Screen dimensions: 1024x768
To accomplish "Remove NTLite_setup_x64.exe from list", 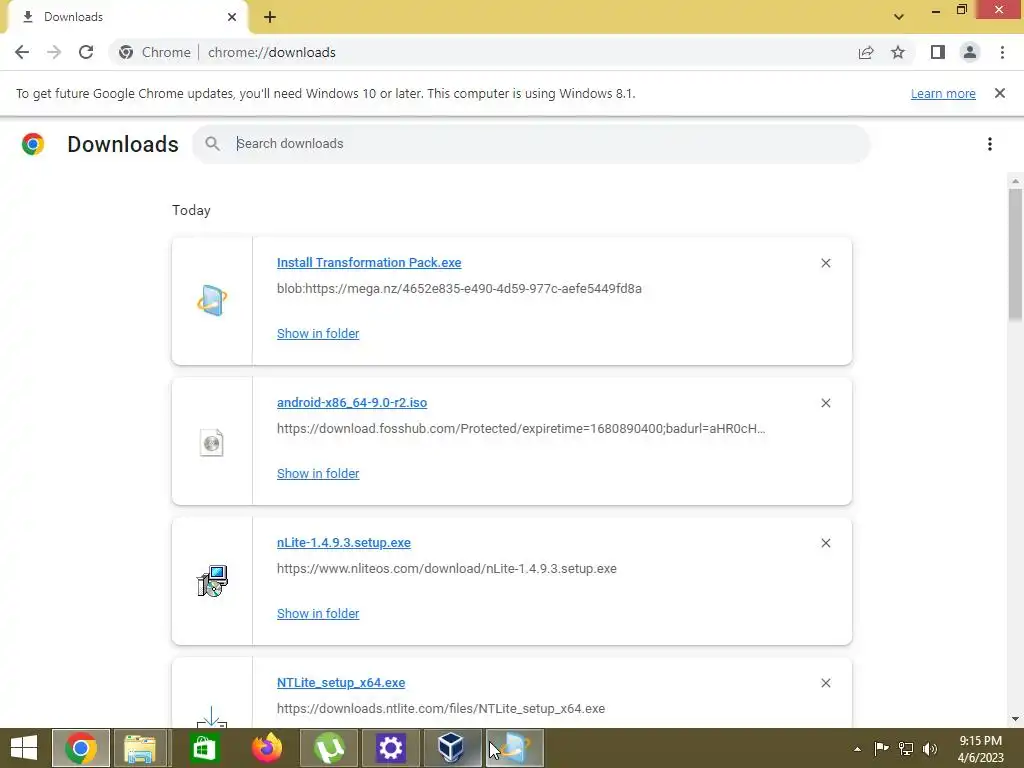I will [825, 683].
